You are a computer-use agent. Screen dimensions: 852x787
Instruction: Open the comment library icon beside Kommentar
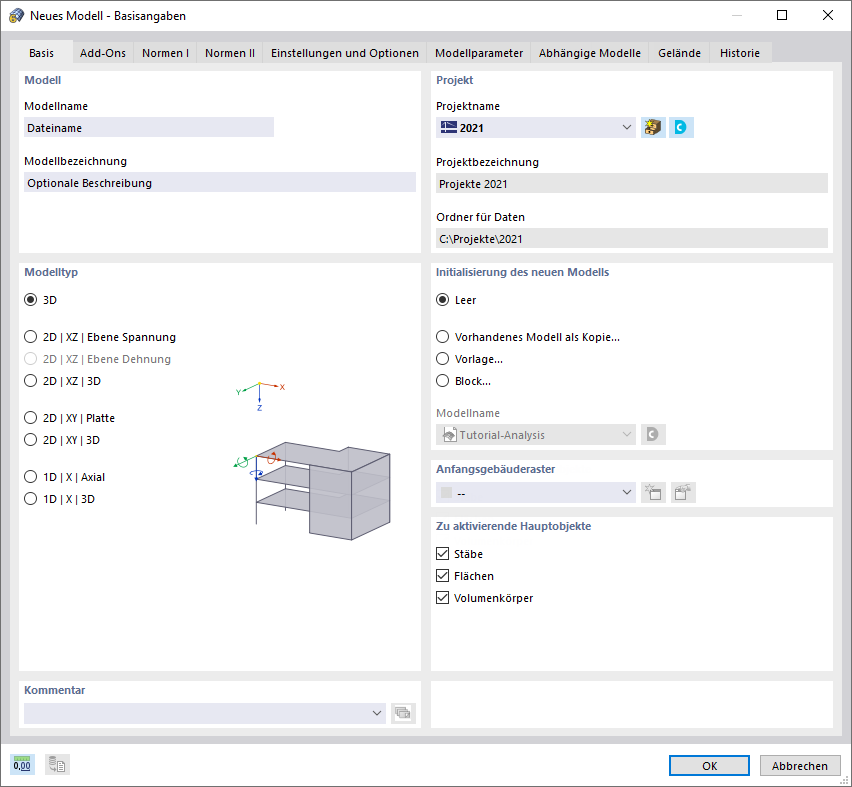coord(404,713)
